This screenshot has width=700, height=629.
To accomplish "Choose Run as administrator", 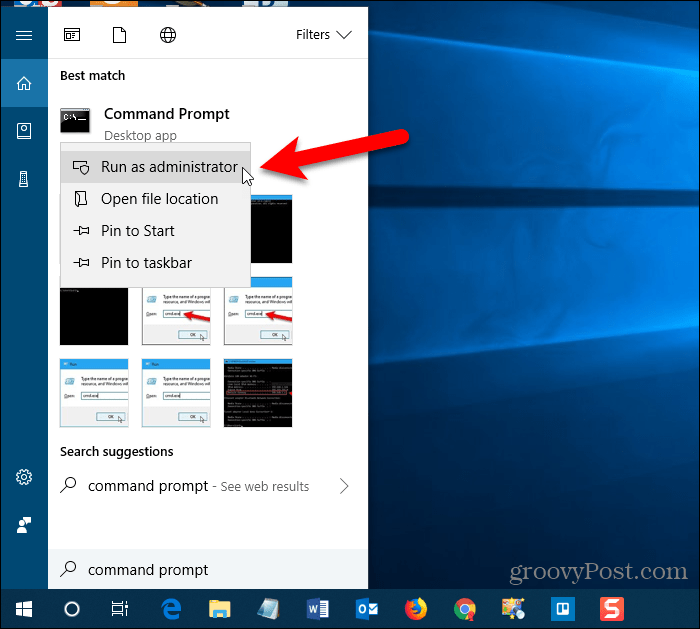I will point(155,167).
